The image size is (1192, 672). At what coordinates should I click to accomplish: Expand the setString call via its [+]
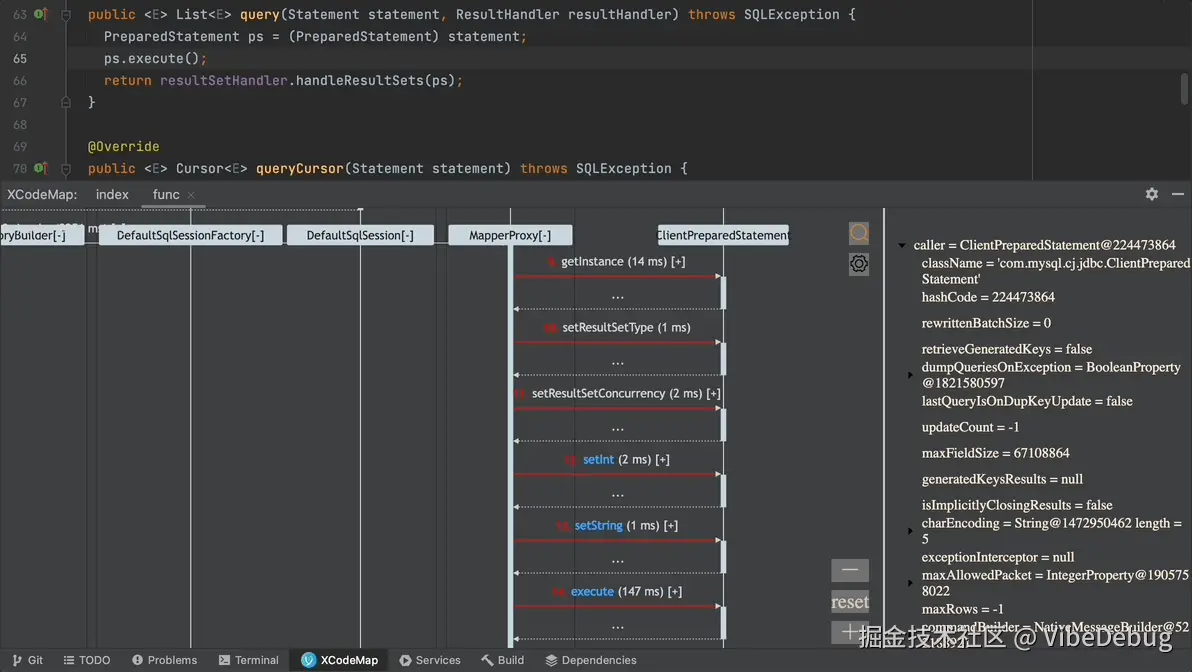click(670, 526)
